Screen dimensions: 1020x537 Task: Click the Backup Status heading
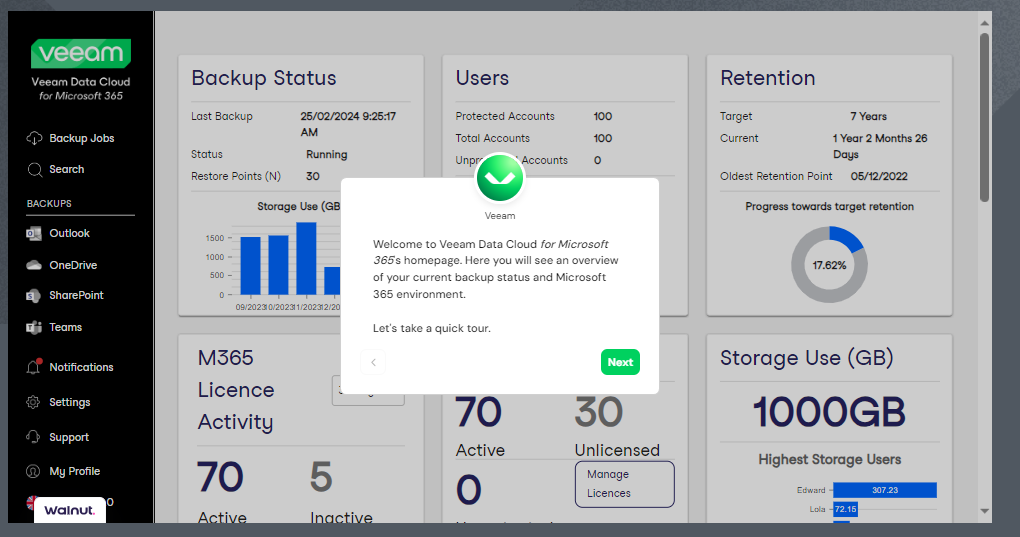tap(263, 78)
